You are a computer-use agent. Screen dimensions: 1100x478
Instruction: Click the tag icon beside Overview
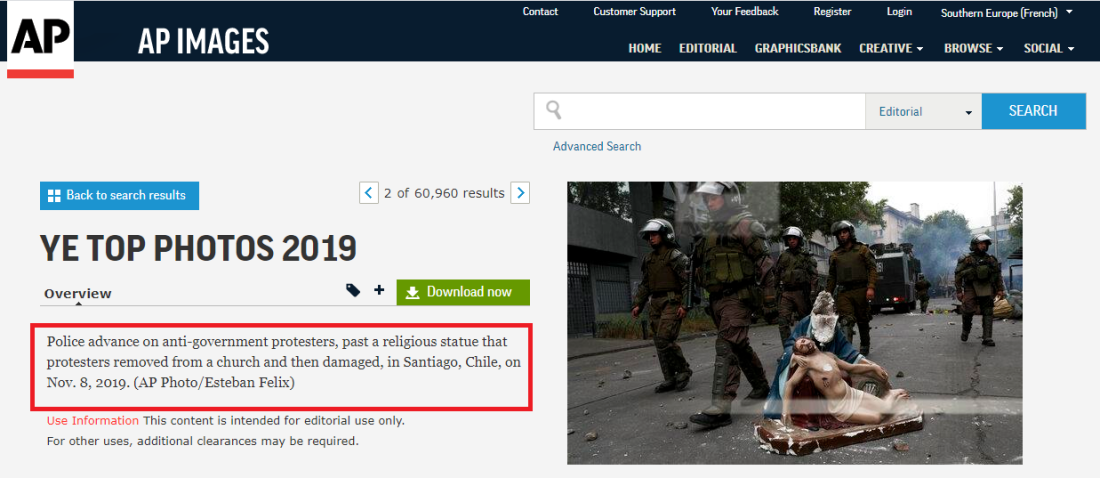pos(354,290)
